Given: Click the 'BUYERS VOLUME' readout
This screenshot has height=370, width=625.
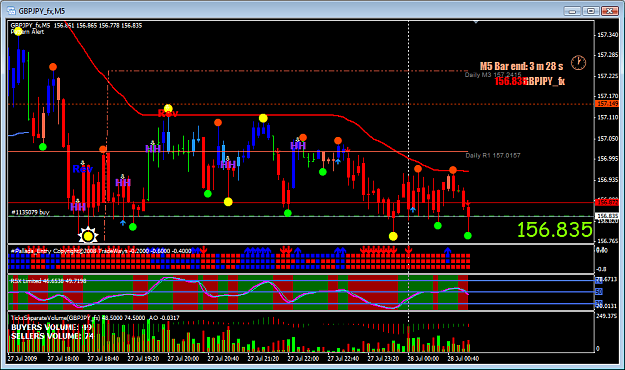Looking at the screenshot, I should pos(51,327).
